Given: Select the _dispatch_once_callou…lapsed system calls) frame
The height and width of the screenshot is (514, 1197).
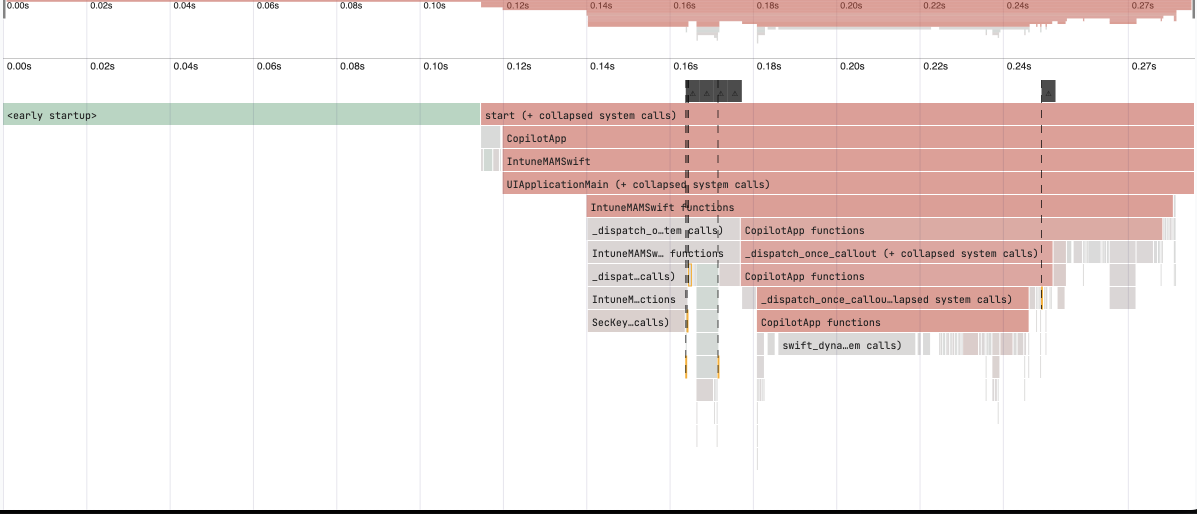Looking at the screenshot, I should (892, 299).
